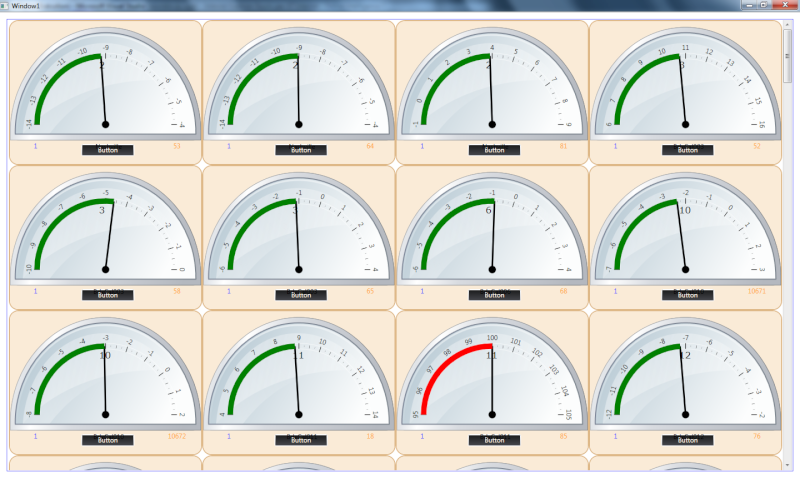Click the Button in the card numbered 64
Viewport: 800px width, 478px height.
pos(301,150)
